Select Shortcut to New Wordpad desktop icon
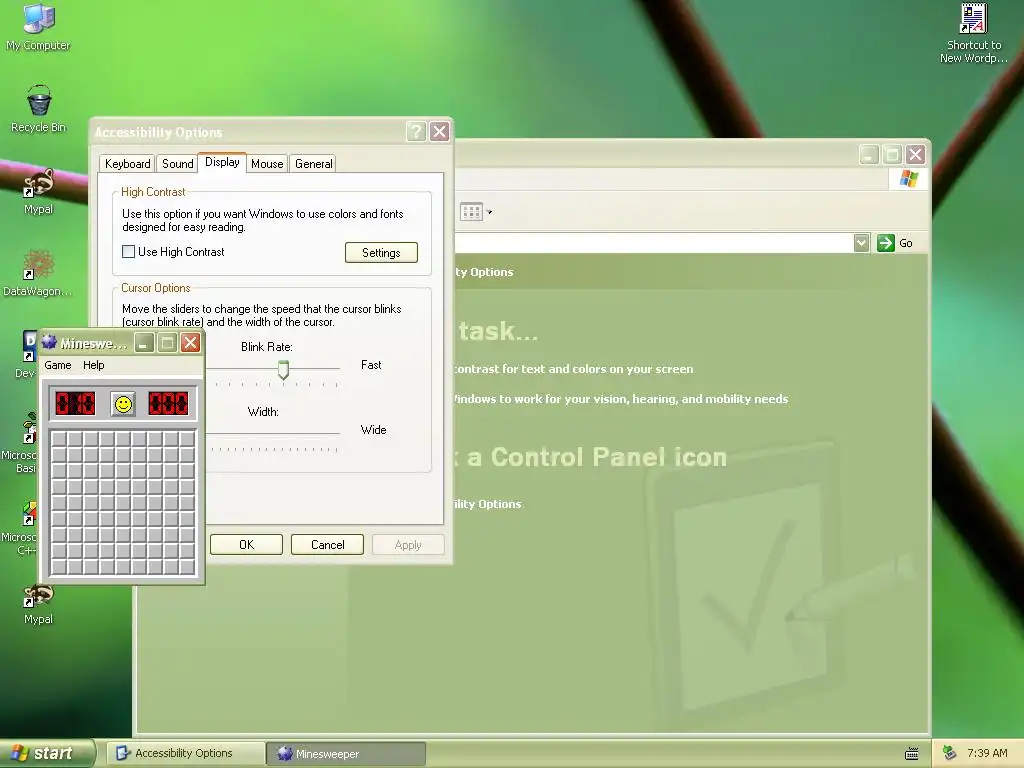The width and height of the screenshot is (1024, 768). pyautogui.click(x=973, y=33)
